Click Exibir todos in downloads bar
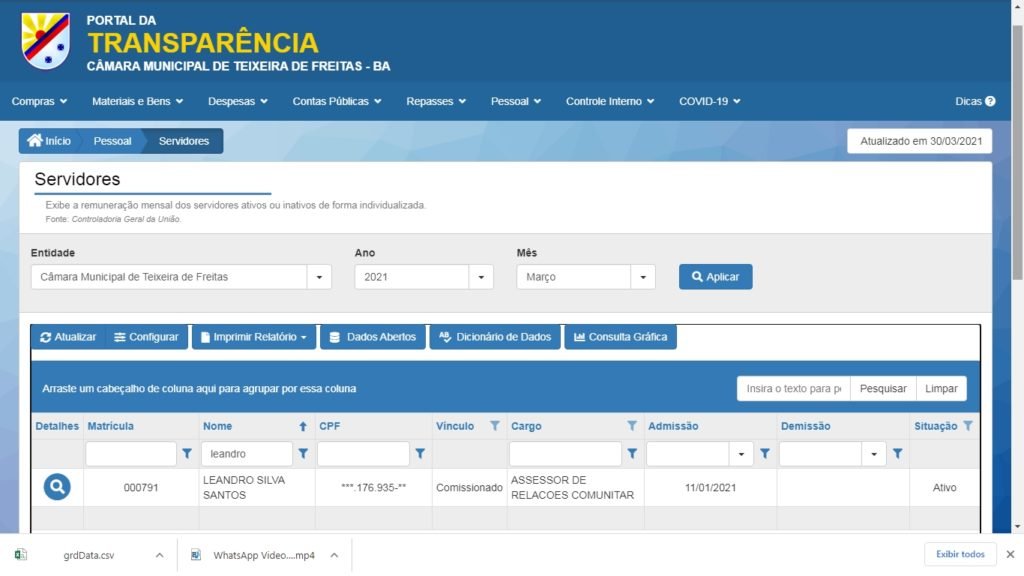Viewport: 1024px width, 576px height. 960,554
